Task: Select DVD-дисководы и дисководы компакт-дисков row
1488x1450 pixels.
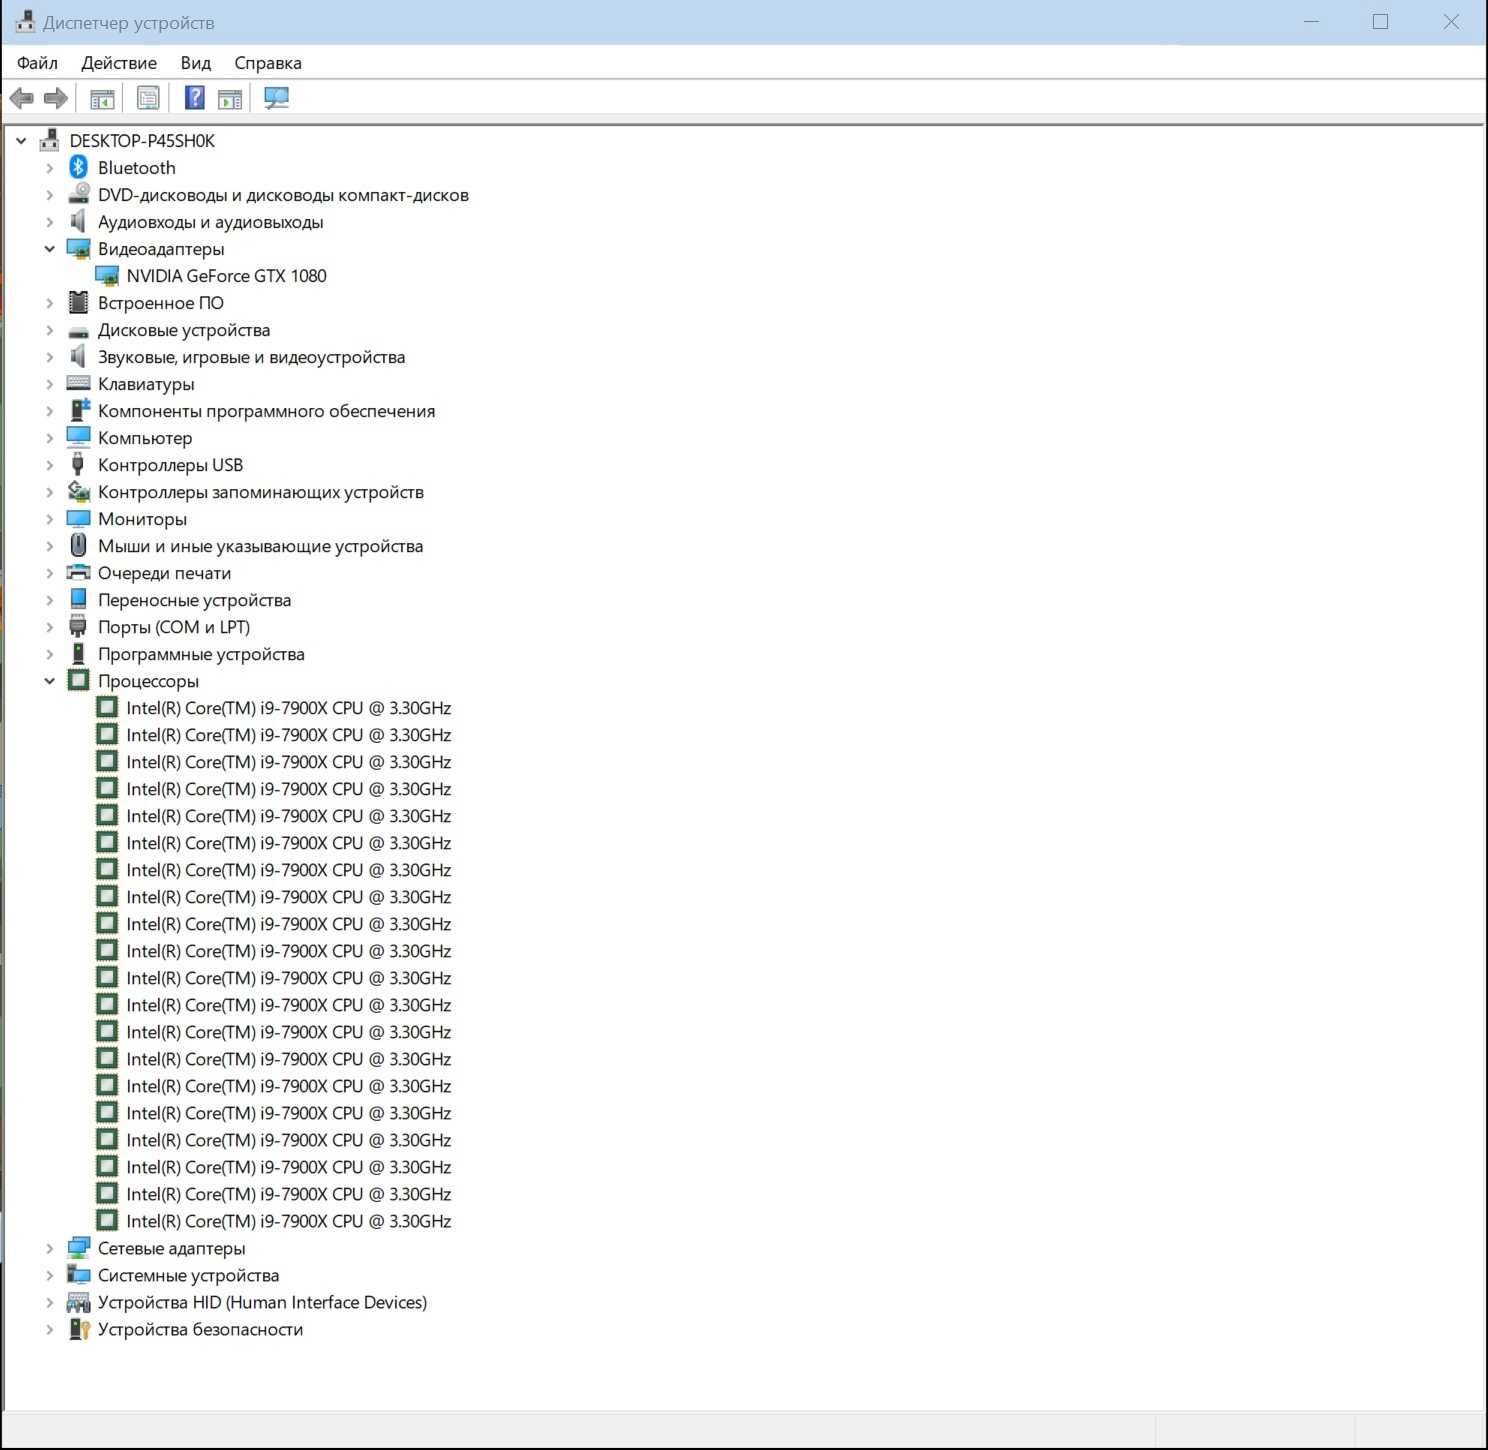Action: [283, 194]
